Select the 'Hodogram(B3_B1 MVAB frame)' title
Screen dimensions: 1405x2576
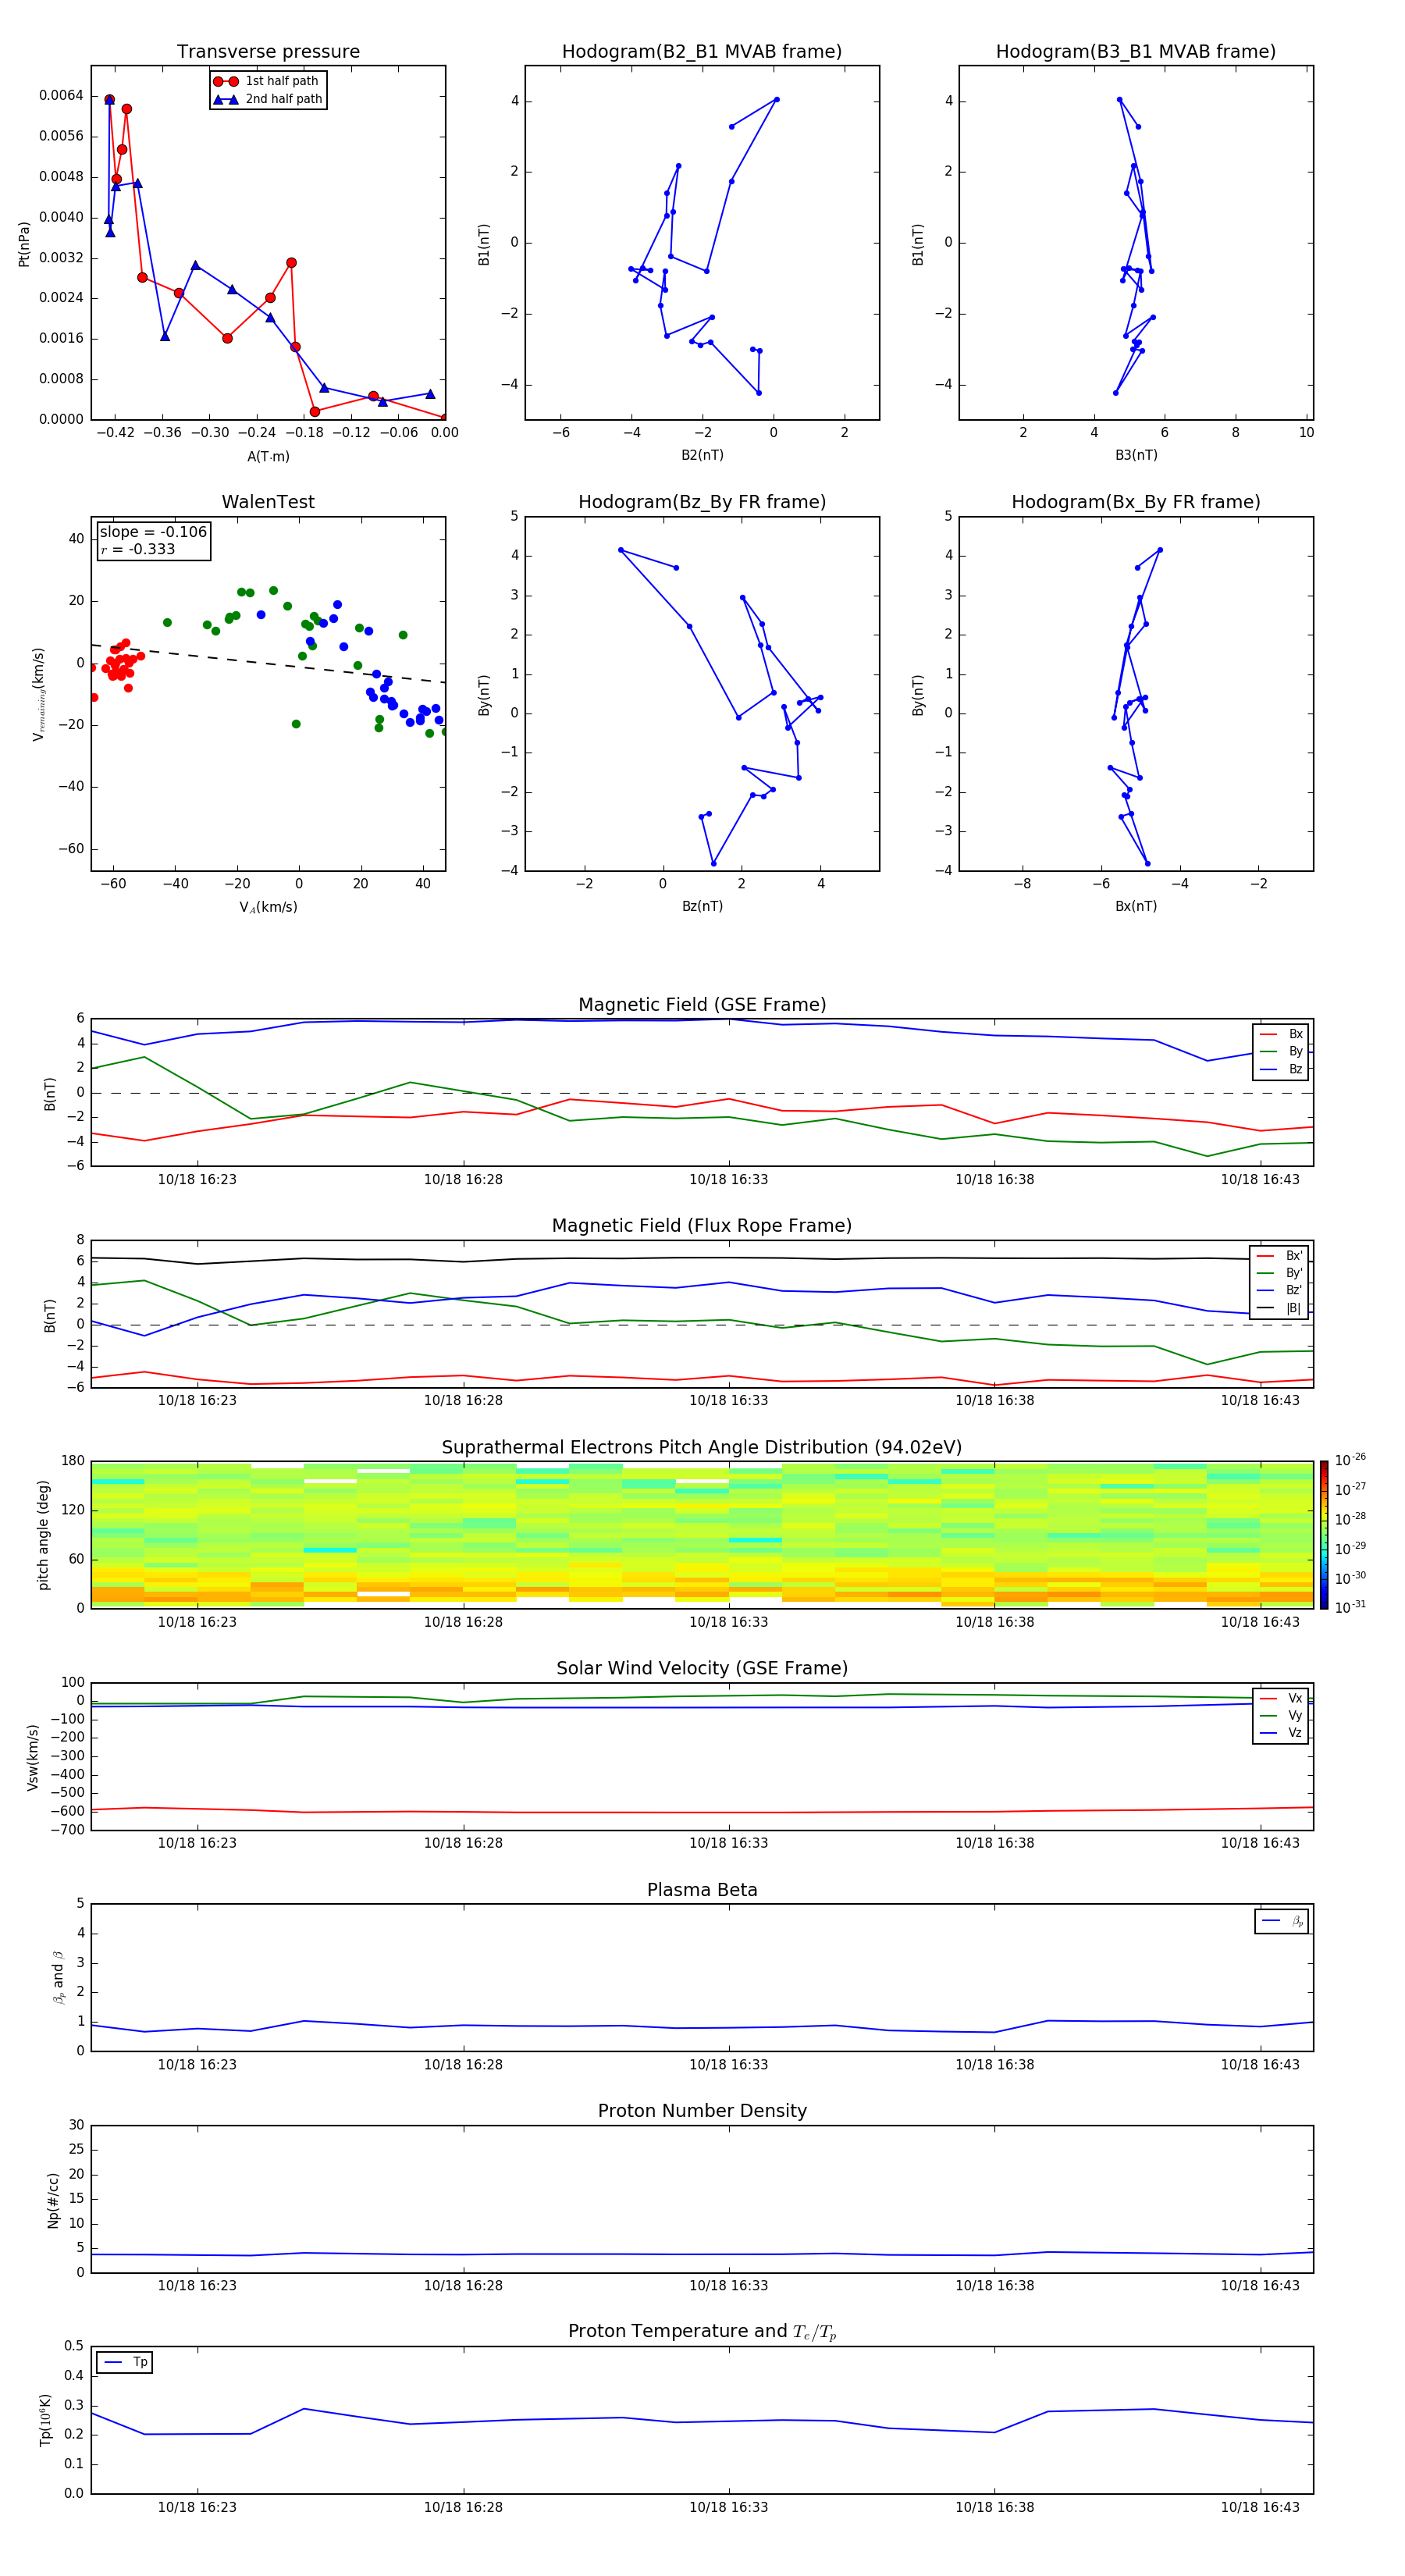[1136, 52]
